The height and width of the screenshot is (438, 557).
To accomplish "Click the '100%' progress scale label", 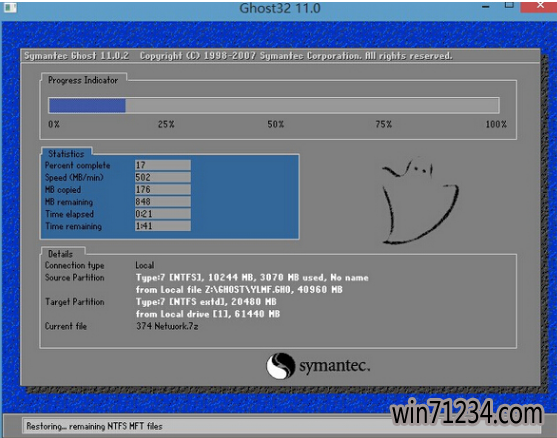I will point(496,124).
